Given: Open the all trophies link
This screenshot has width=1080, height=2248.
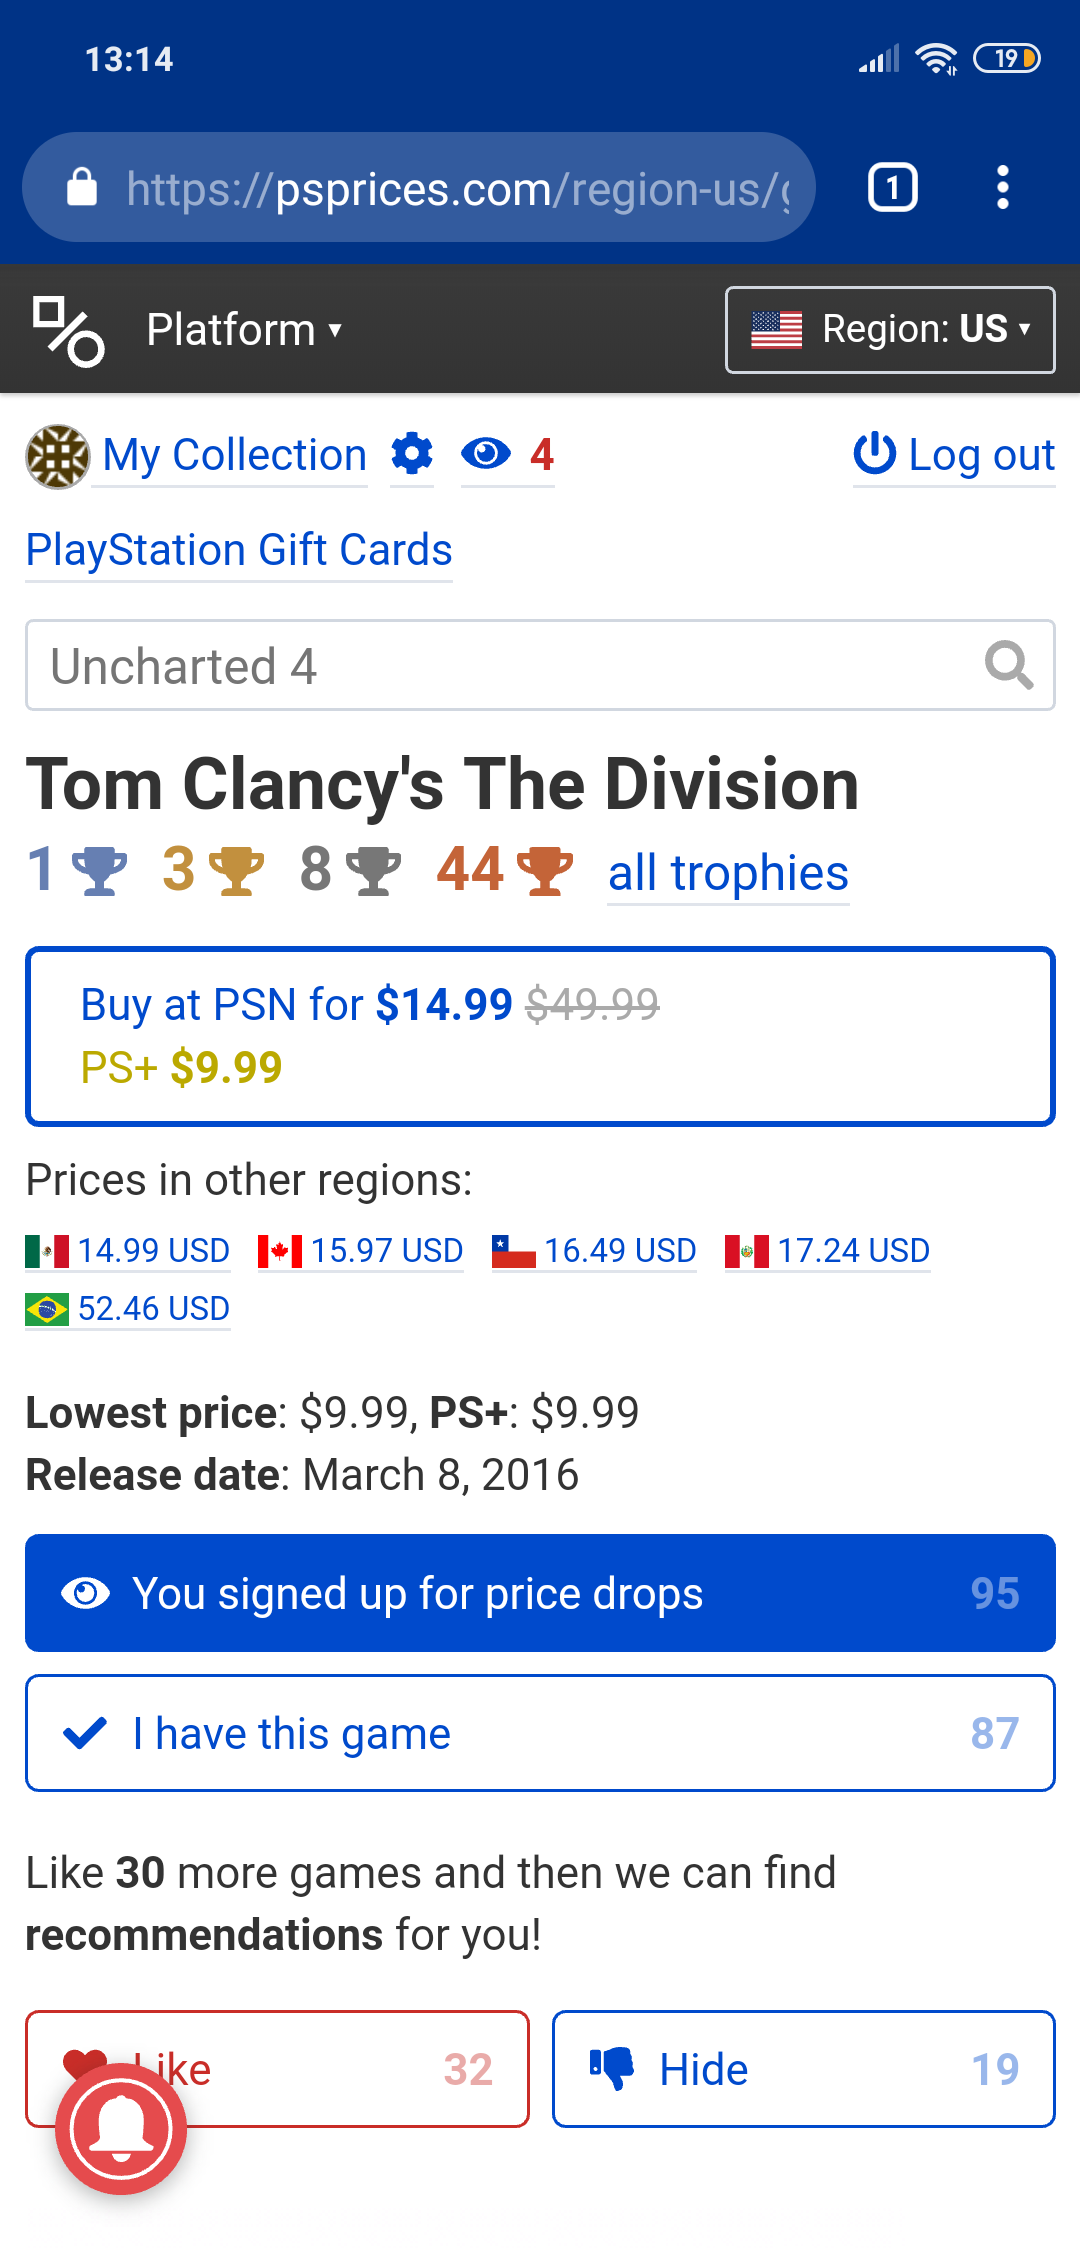Looking at the screenshot, I should click(x=728, y=874).
